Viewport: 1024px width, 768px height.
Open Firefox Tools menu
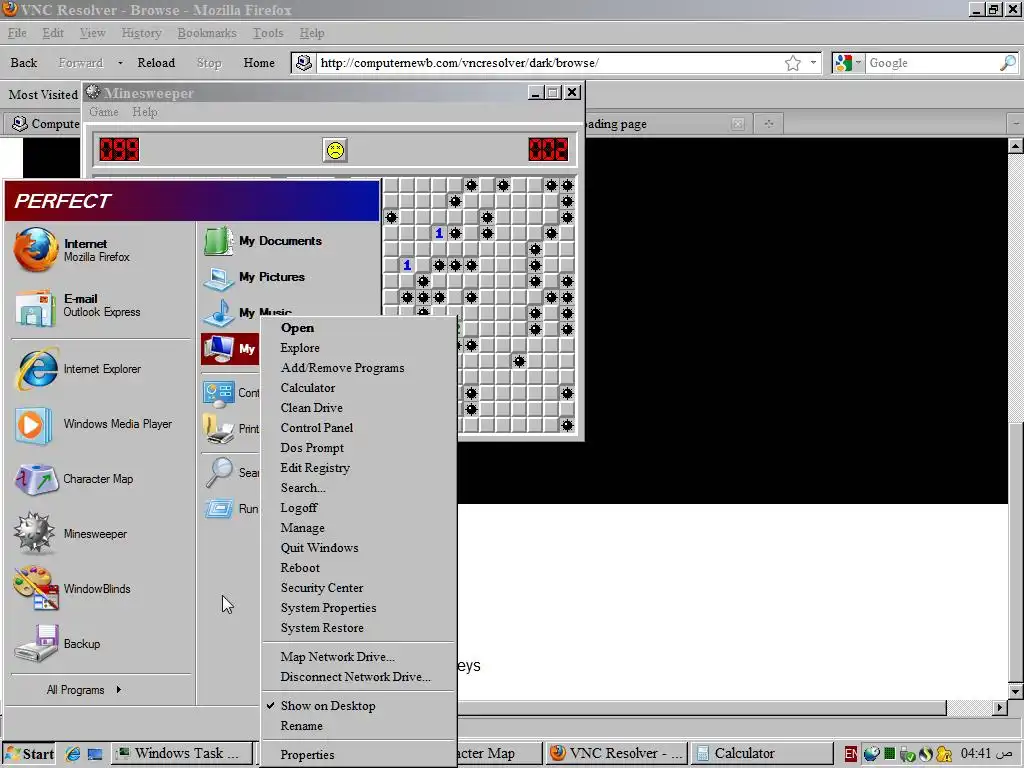click(x=268, y=33)
